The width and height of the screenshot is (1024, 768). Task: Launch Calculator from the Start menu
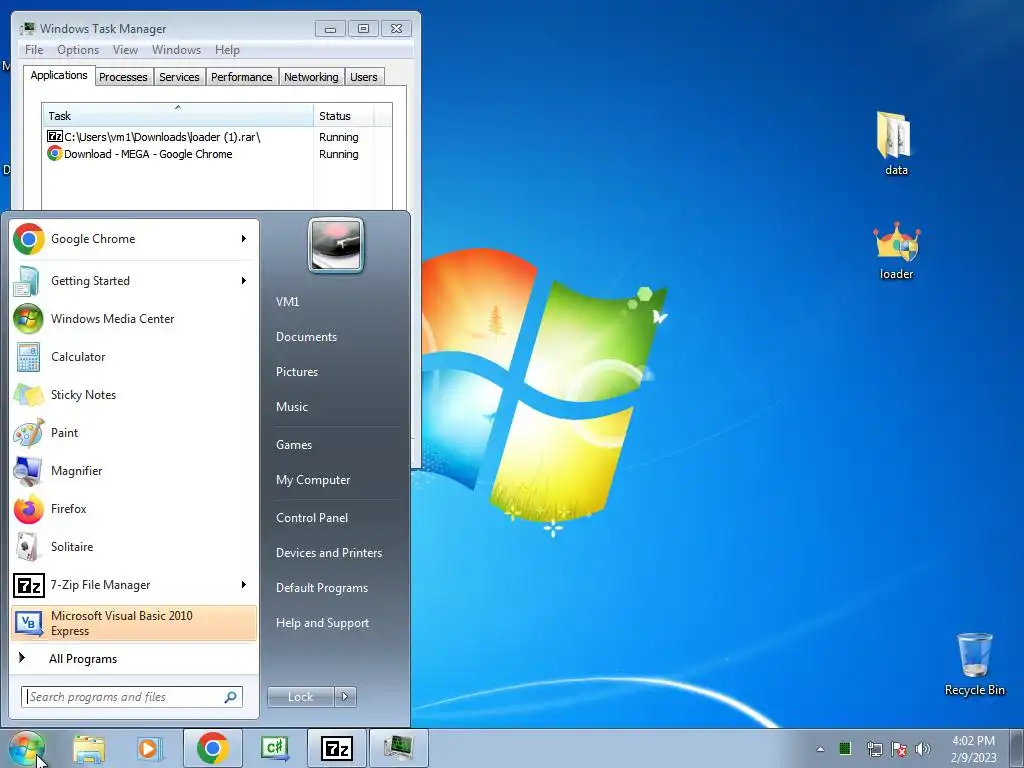point(134,357)
